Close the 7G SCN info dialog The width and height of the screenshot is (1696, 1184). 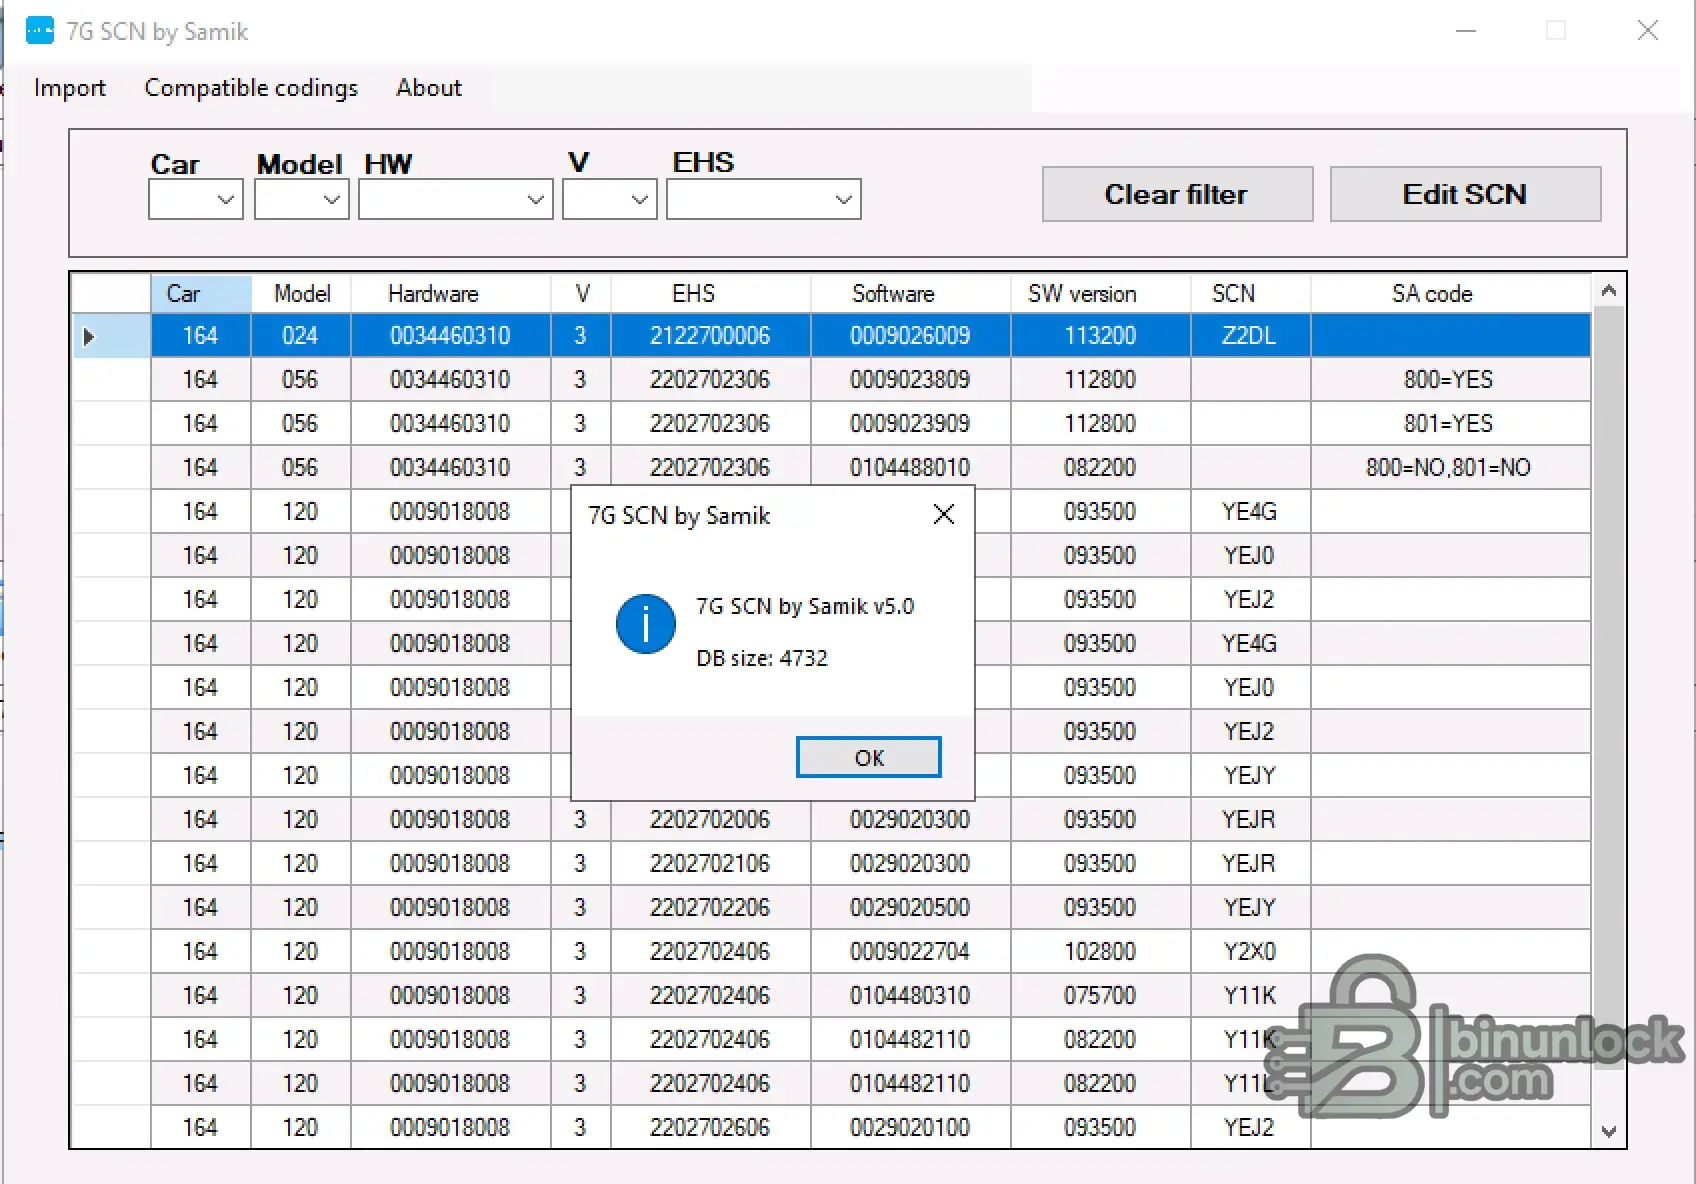pos(943,514)
